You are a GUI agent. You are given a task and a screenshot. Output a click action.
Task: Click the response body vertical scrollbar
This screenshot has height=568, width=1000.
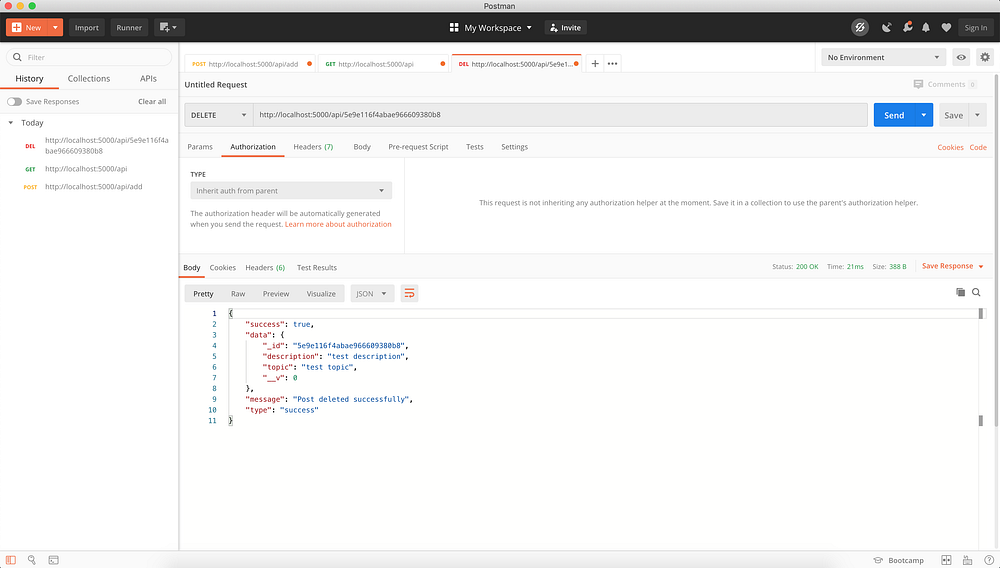point(981,367)
